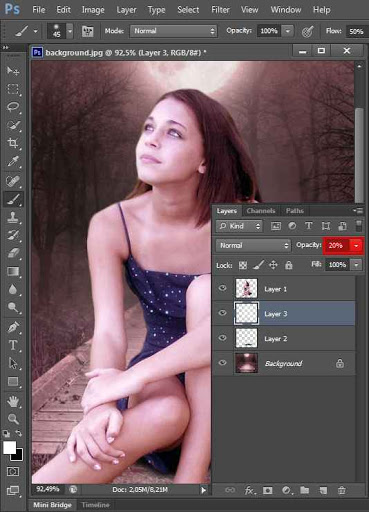Screen dimensions: 369x512
Task: Swap foreground and background colors
Action: click(19, 433)
